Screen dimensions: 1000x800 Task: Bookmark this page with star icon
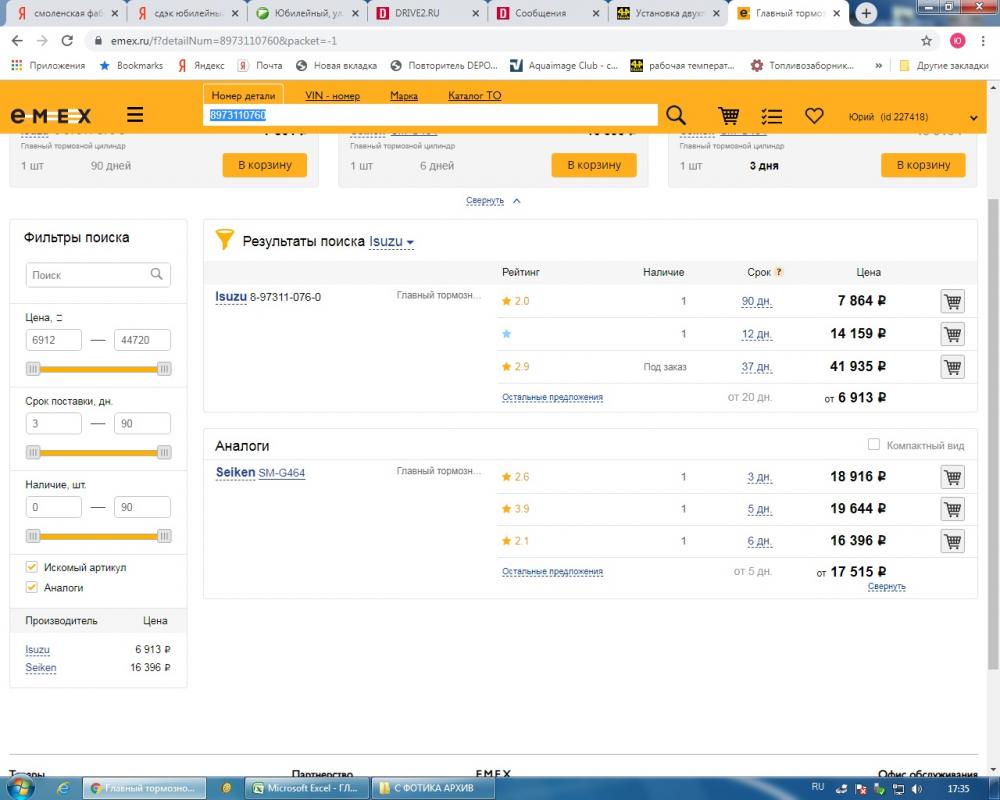(x=926, y=41)
